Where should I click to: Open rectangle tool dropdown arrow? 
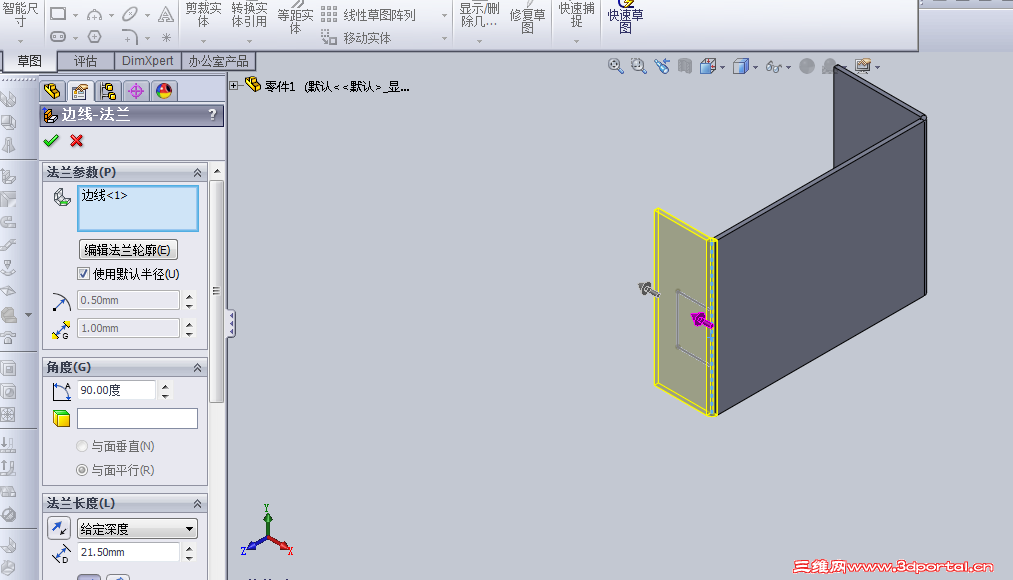[75, 15]
